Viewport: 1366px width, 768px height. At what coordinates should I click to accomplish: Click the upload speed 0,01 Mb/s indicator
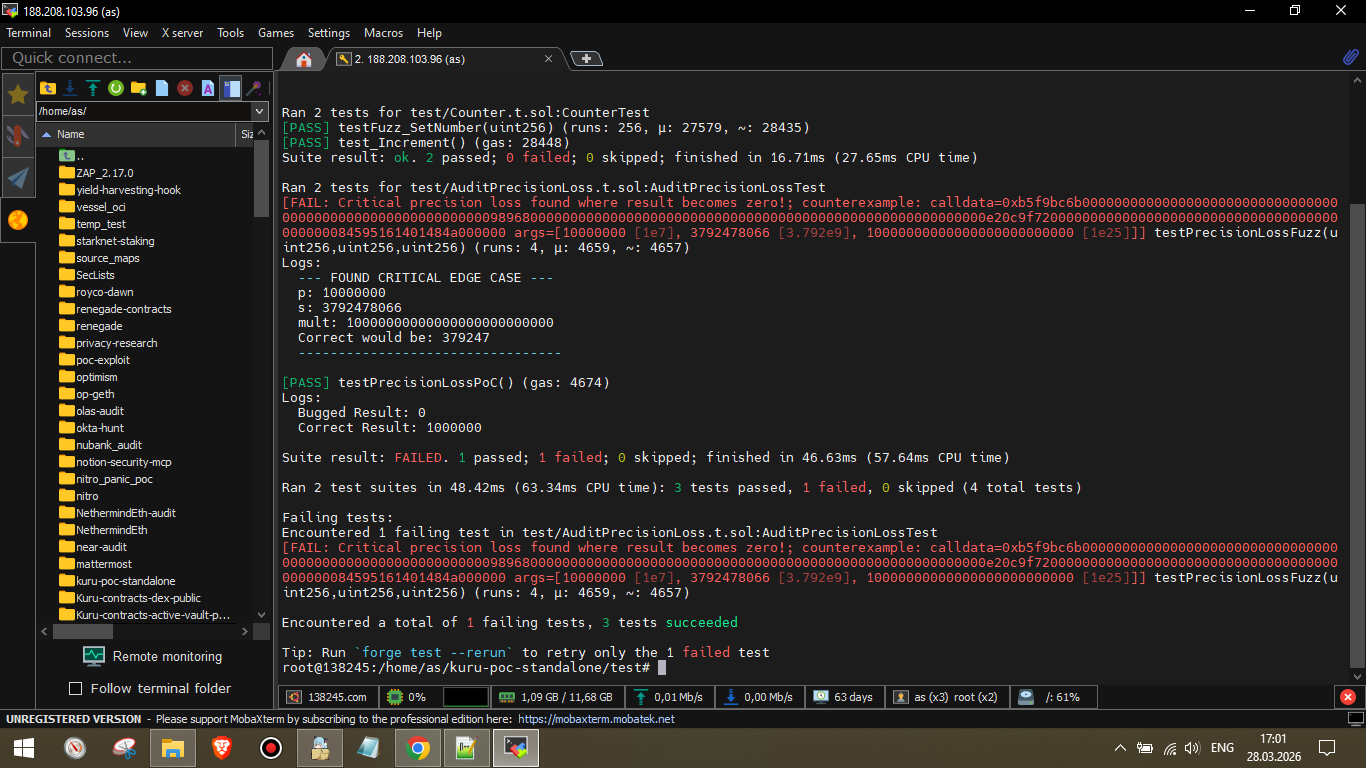pos(669,697)
